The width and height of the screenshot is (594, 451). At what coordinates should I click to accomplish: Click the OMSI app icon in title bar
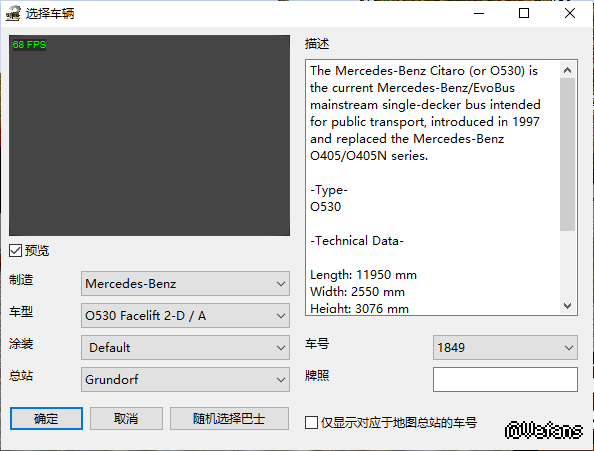coord(13,13)
